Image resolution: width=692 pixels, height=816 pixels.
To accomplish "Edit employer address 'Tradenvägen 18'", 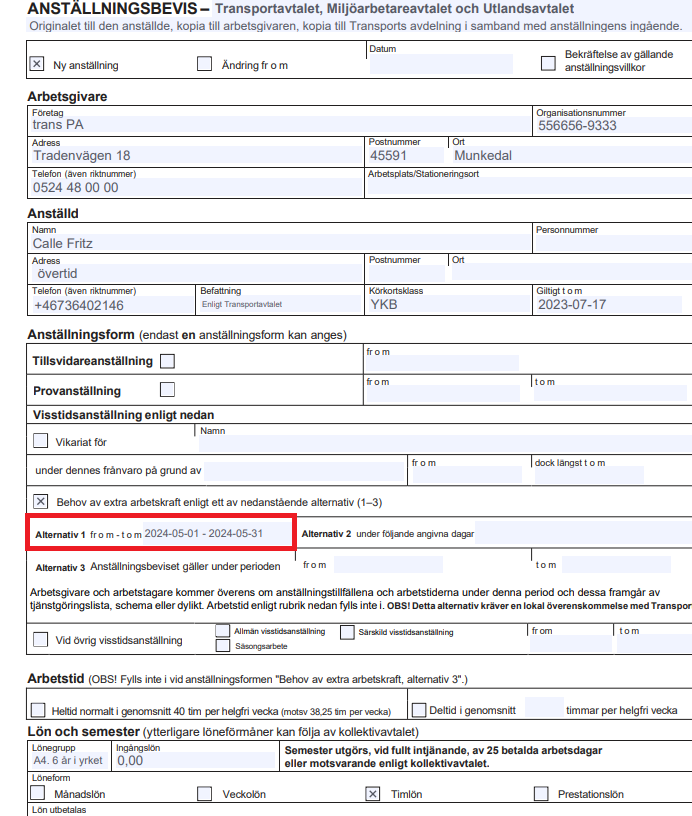I will click(197, 156).
